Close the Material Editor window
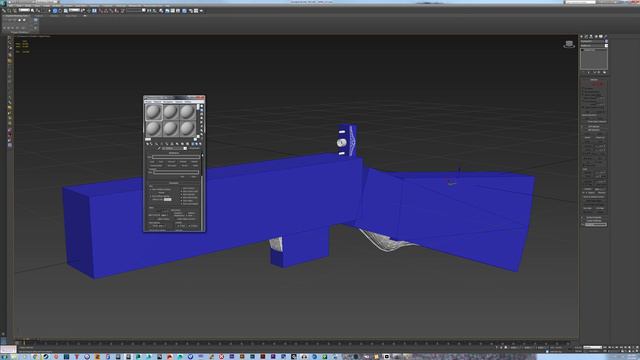 coord(200,98)
